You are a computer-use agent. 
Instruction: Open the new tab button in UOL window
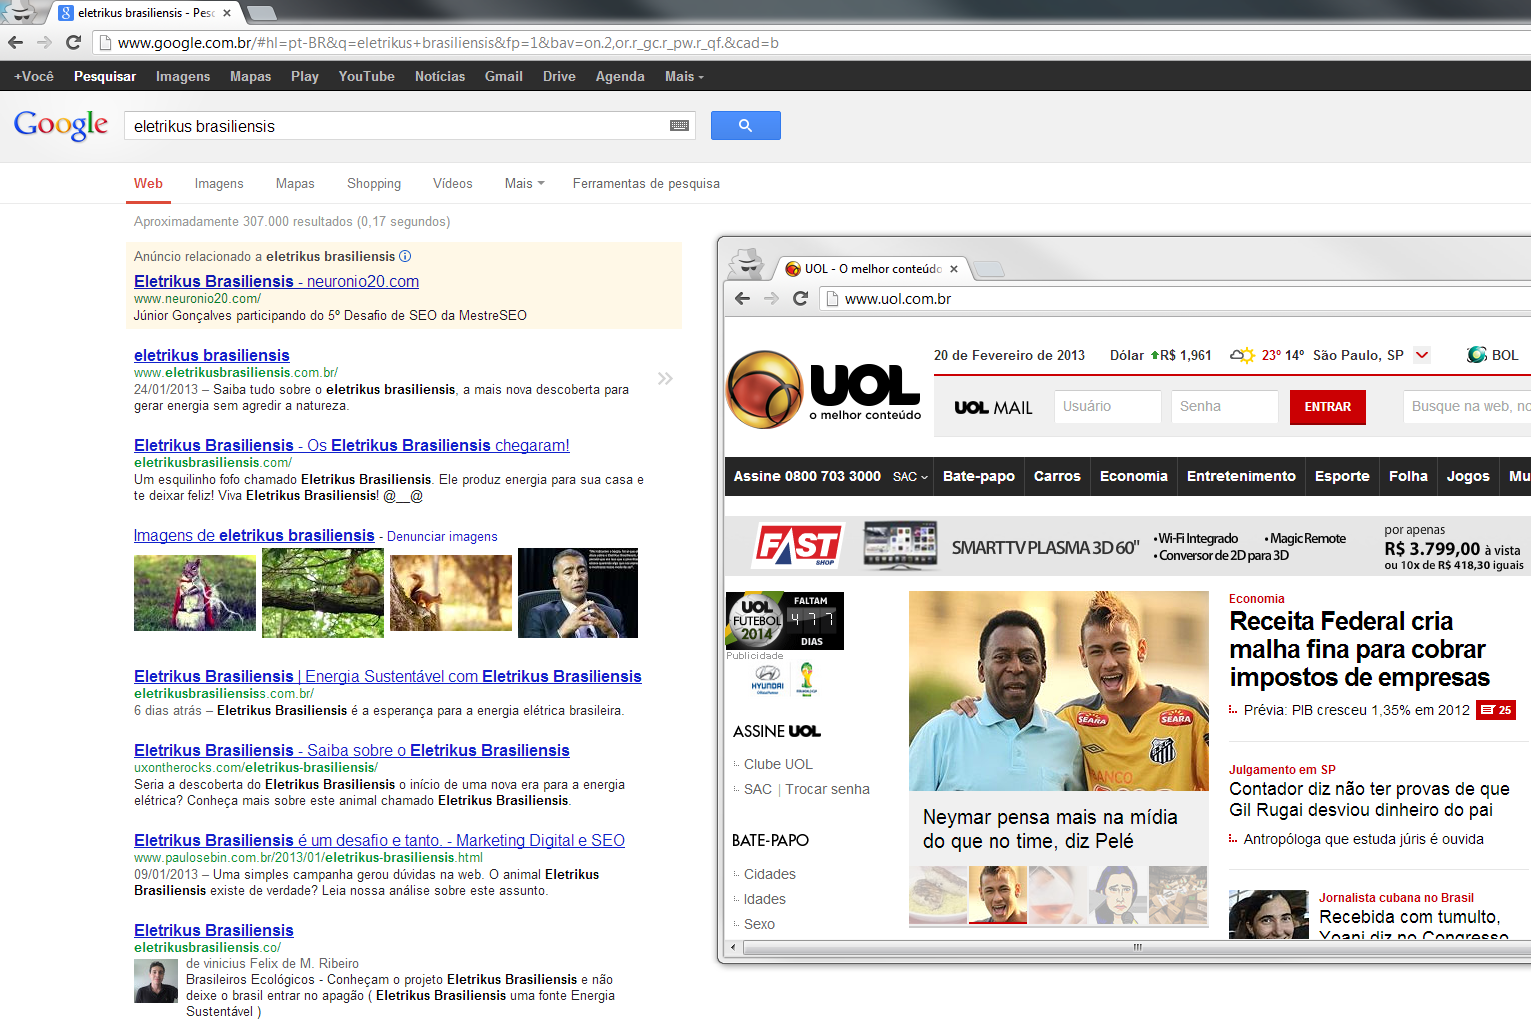(988, 268)
